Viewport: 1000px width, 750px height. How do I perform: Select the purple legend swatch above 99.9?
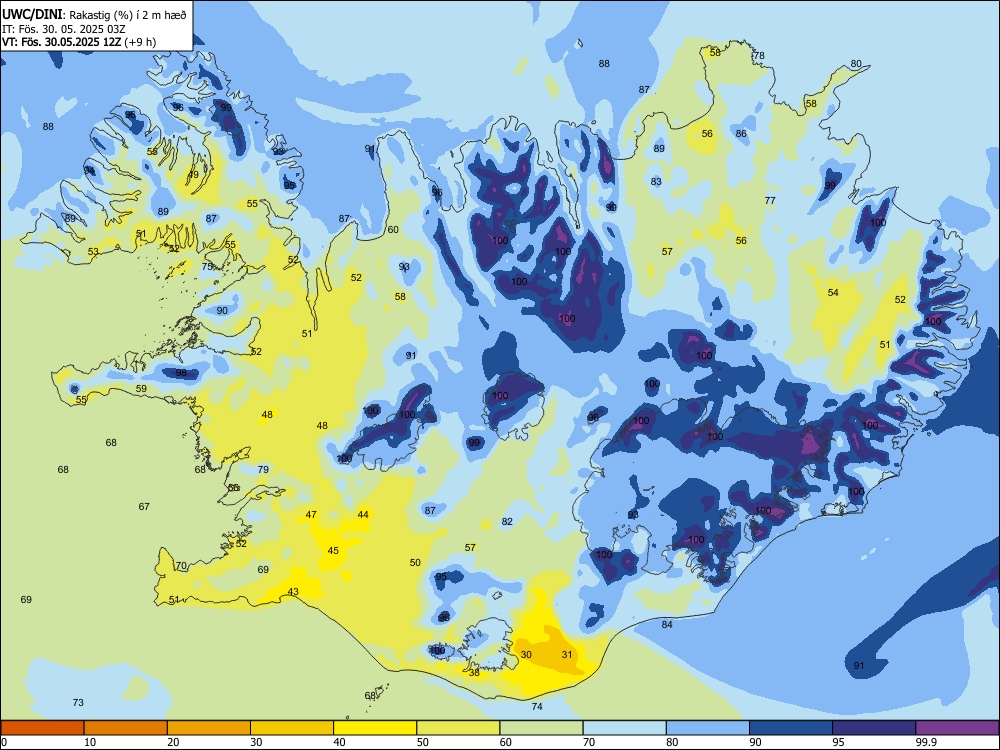click(957, 728)
